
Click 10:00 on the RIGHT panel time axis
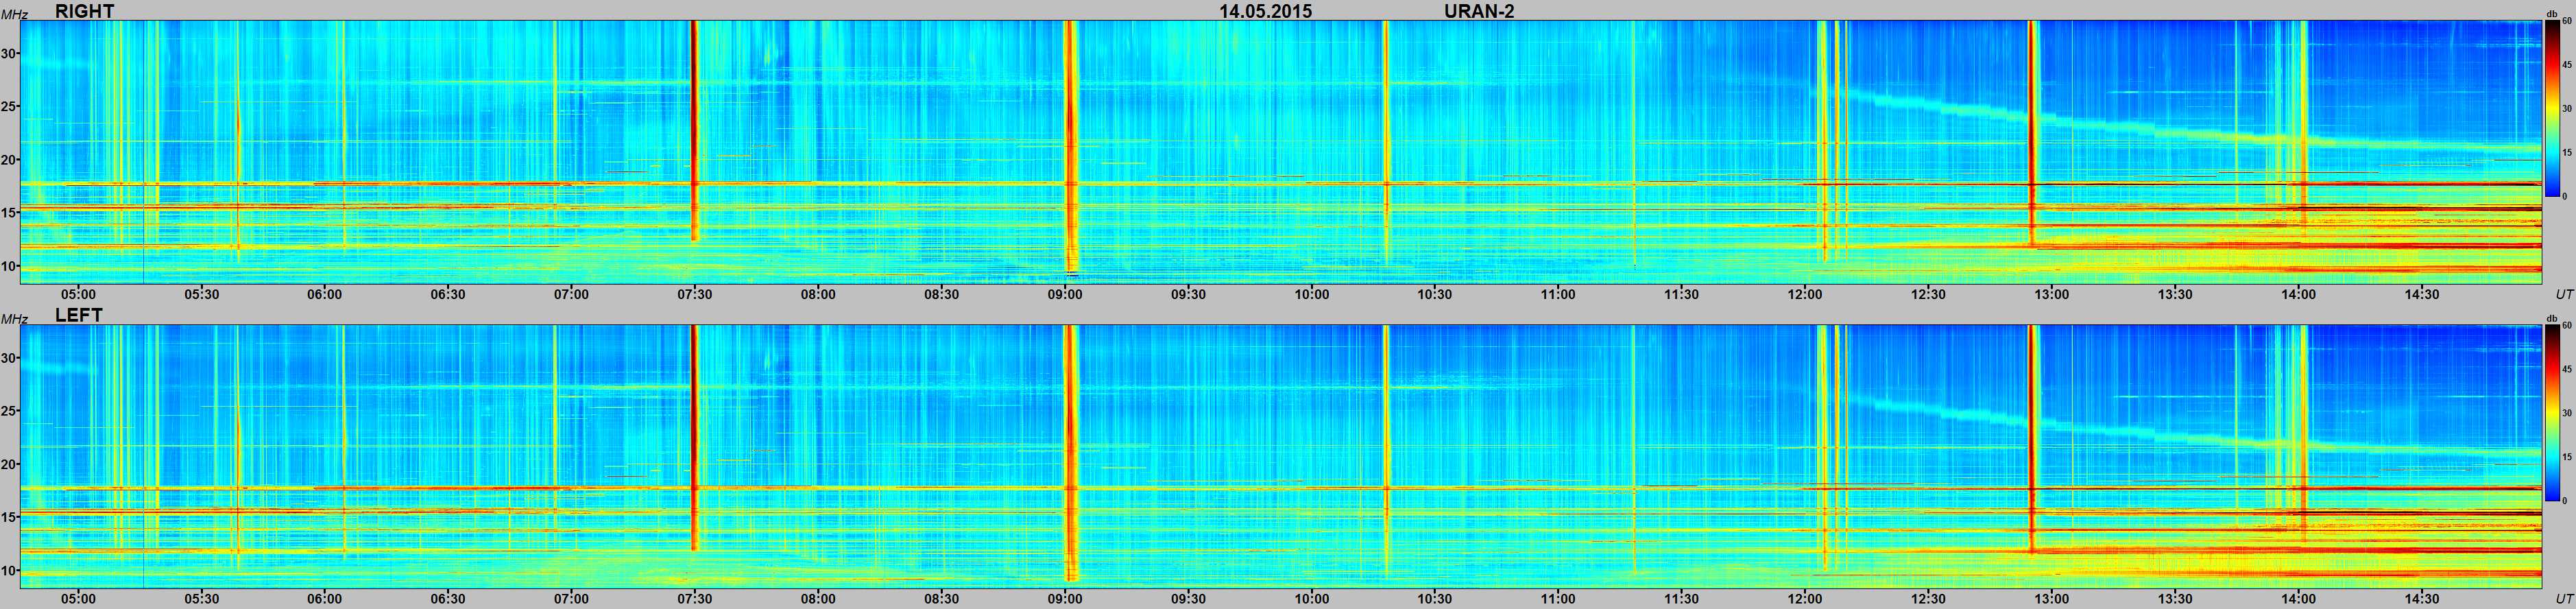1312,294
